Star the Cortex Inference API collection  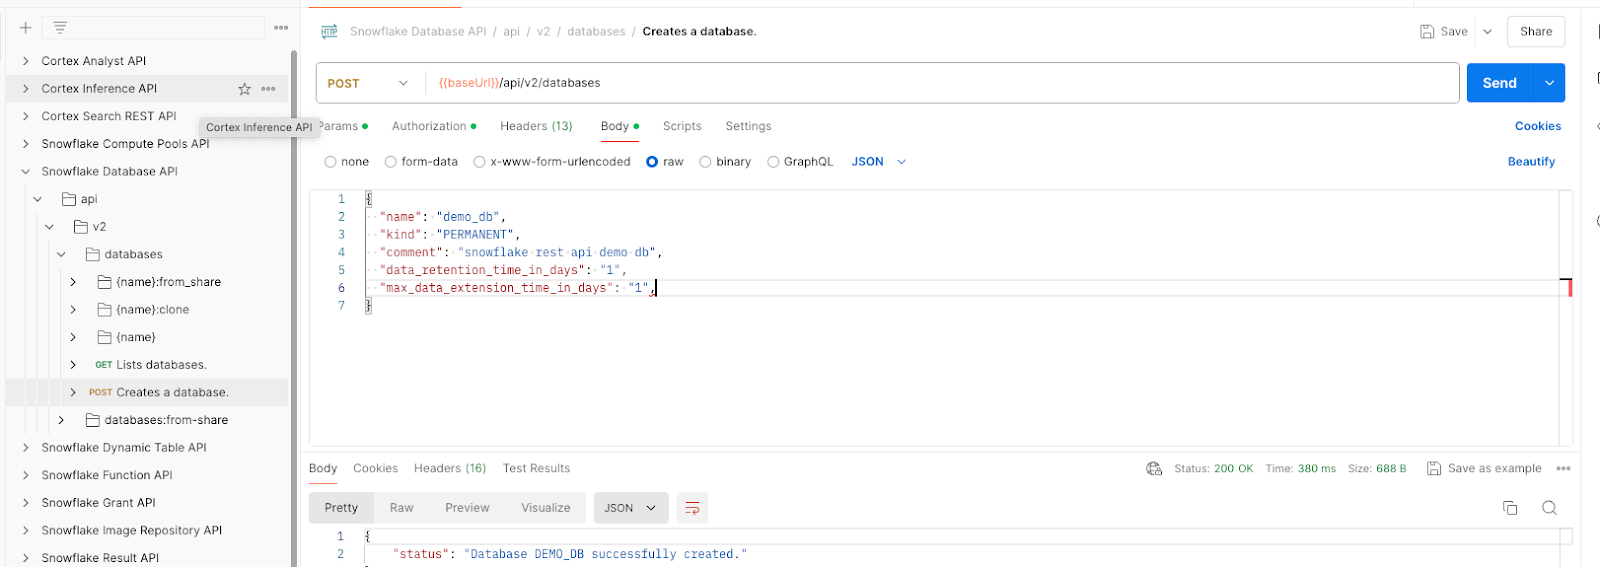244,89
